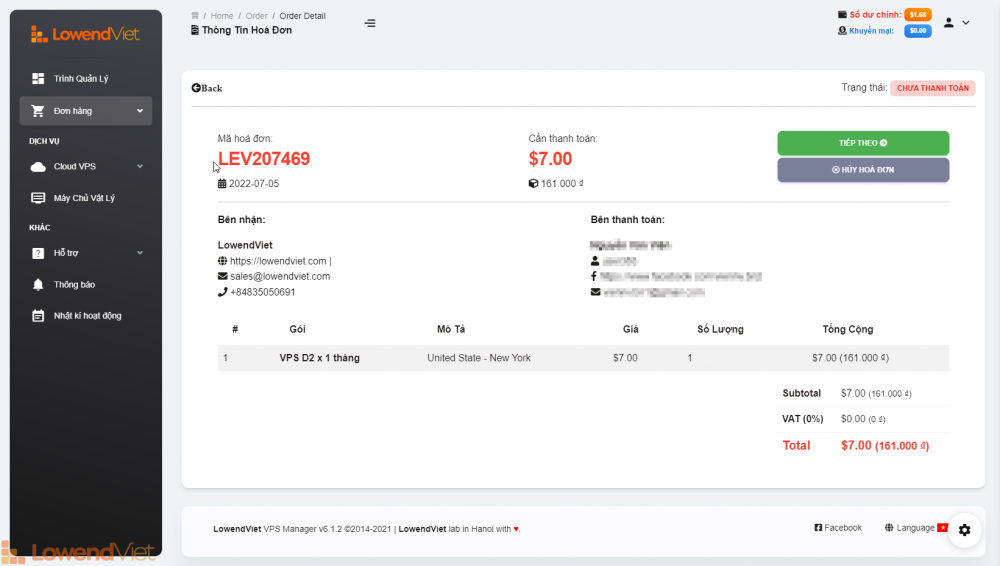Click the $7.00 amount due text
Image resolution: width=1000 pixels, height=566 pixels.
click(550, 159)
